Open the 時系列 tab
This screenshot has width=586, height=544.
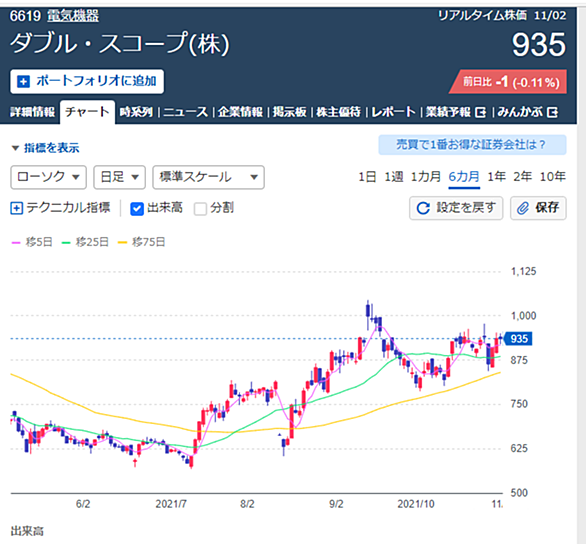(136, 112)
